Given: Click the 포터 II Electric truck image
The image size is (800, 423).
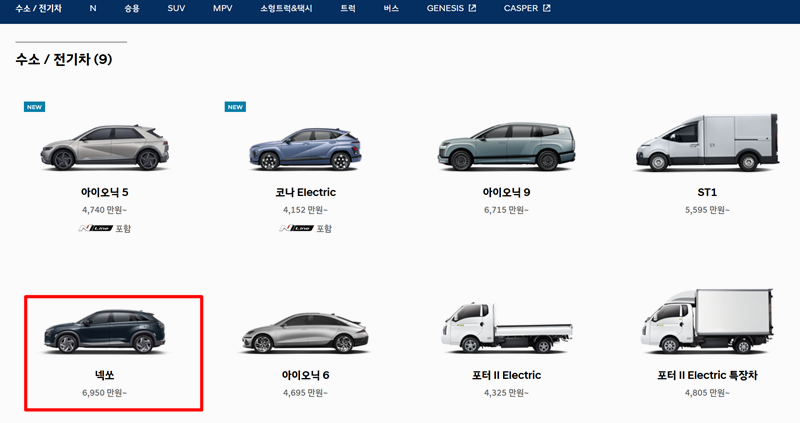Looking at the screenshot, I should click(506, 327).
